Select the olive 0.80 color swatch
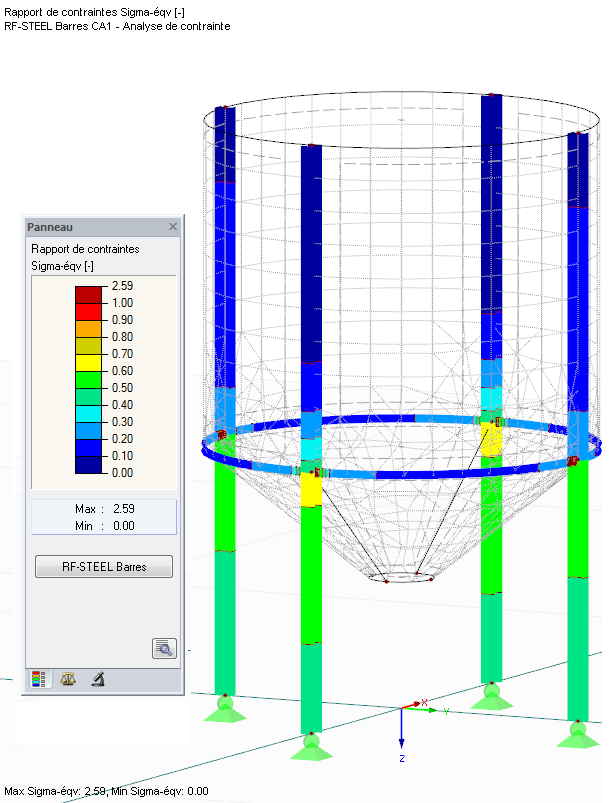614x803 pixels. point(89,346)
